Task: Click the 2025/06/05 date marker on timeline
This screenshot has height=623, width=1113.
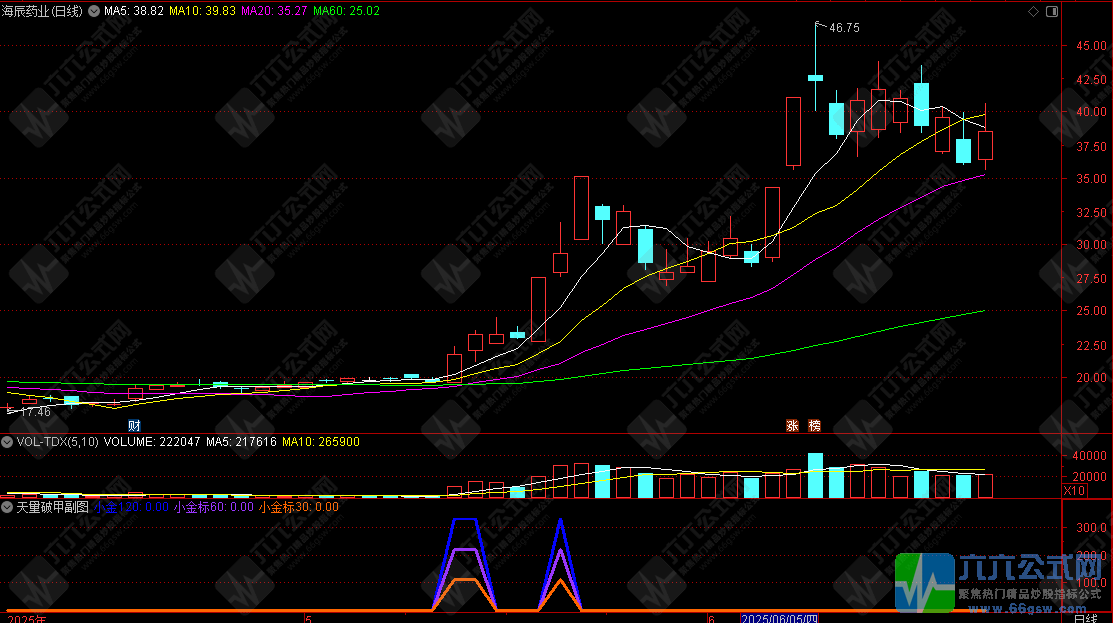Action: tap(779, 619)
